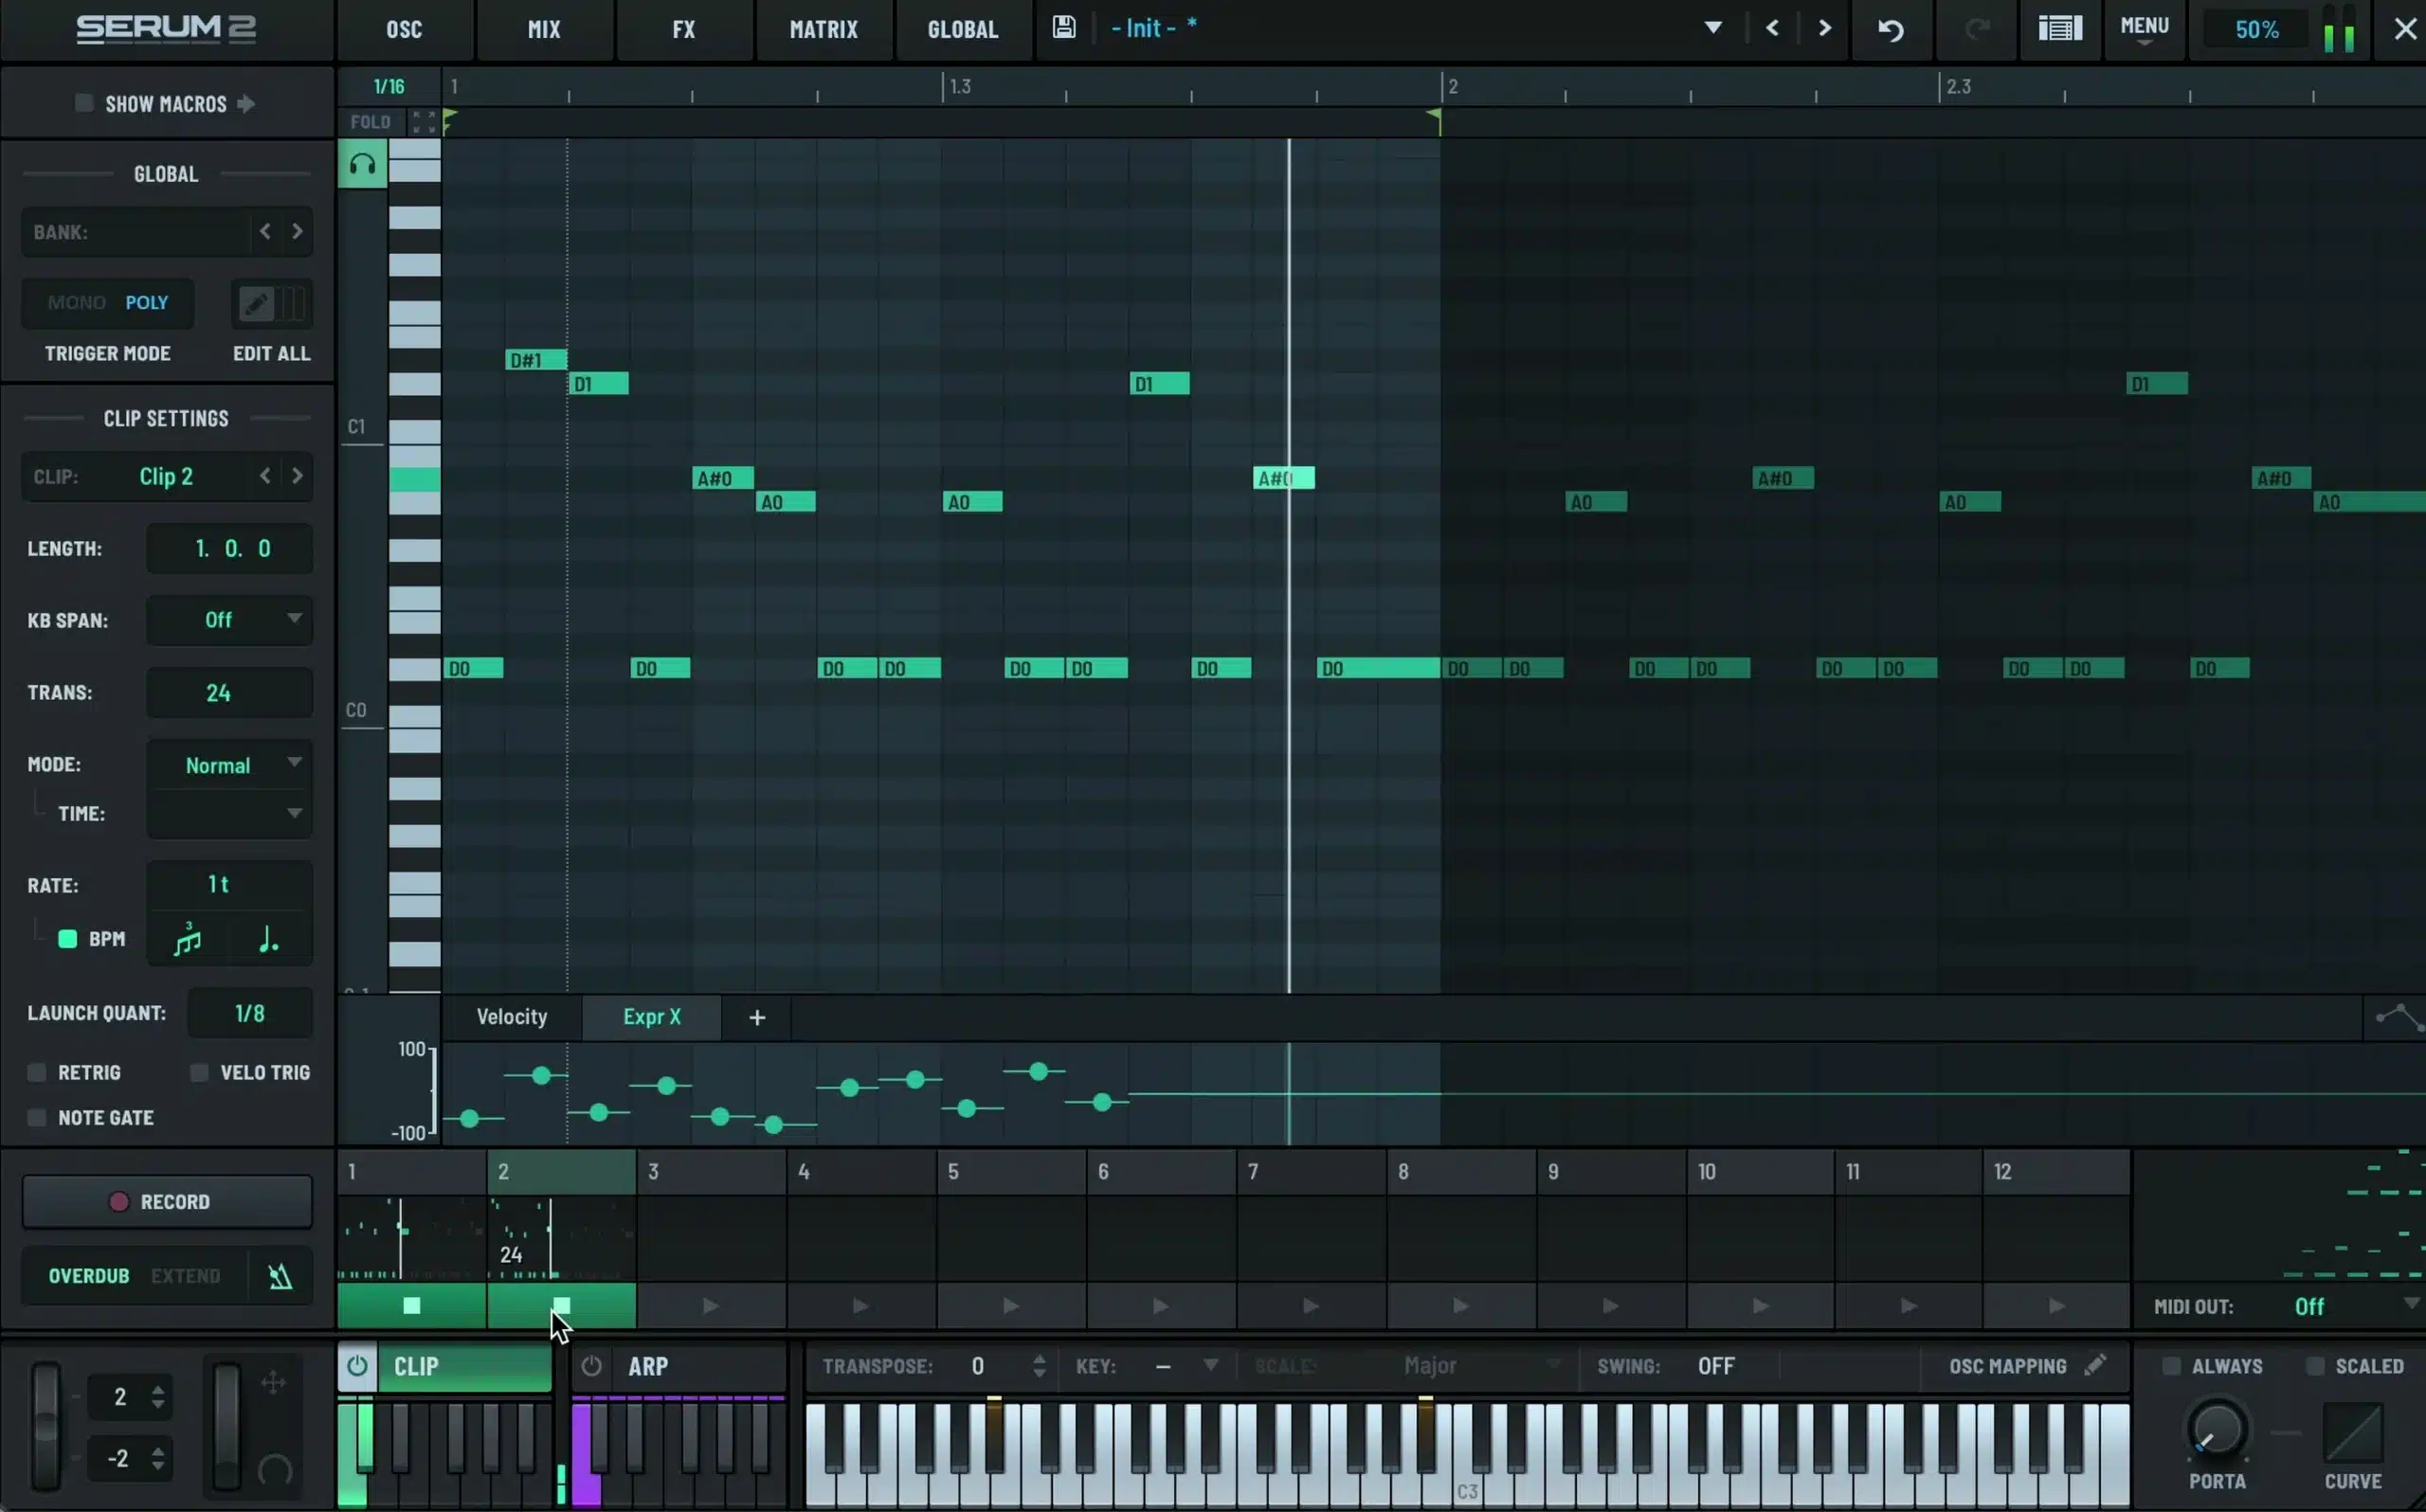The image size is (2426, 1512).
Task: Enable the RETRIG checkbox
Action: coord(37,1072)
